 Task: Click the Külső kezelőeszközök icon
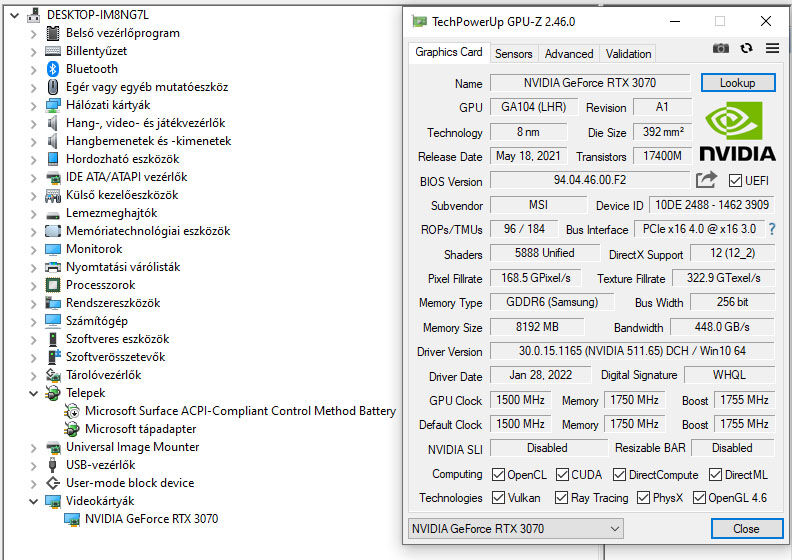53,195
